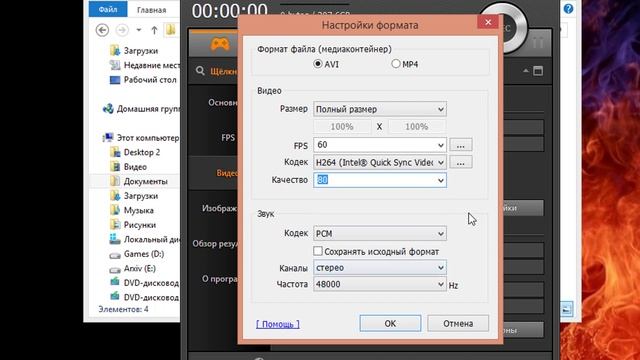Screen dimensions: 640x360
Task: Open the FPS dropdown showing 60
Action: 380,145
